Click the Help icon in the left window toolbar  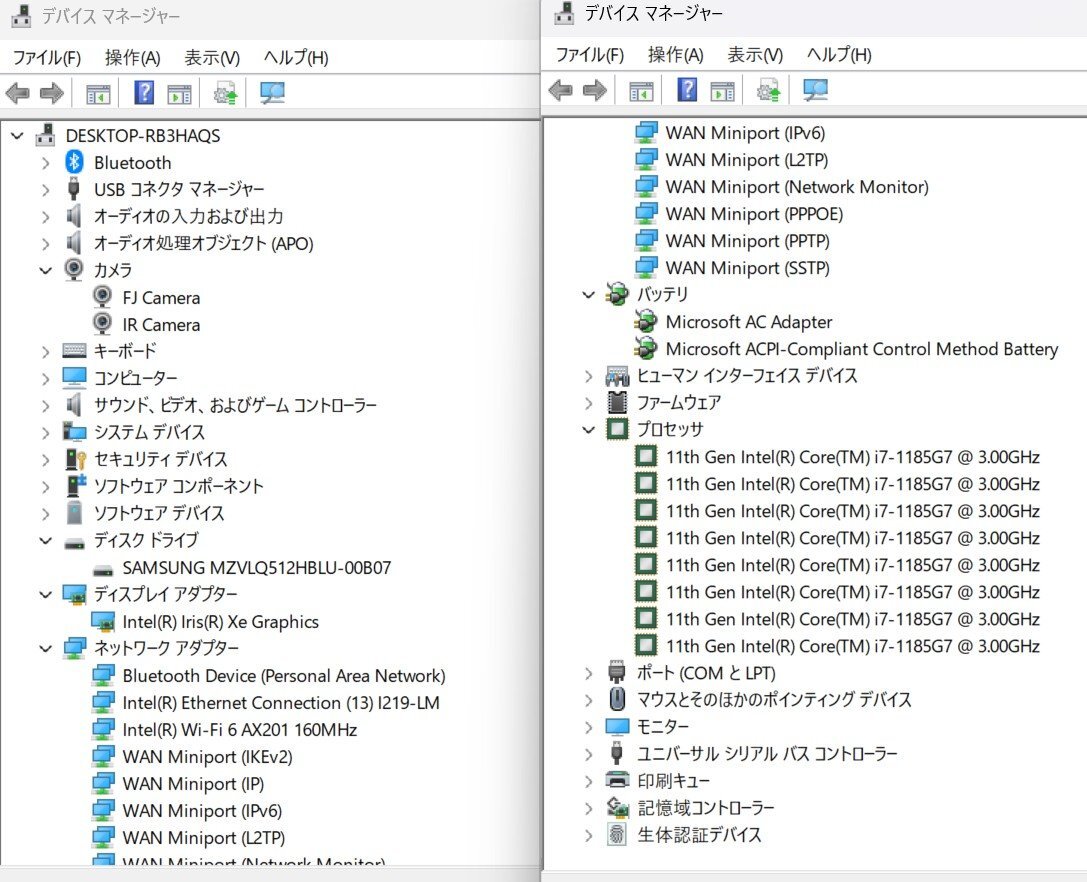[144, 94]
